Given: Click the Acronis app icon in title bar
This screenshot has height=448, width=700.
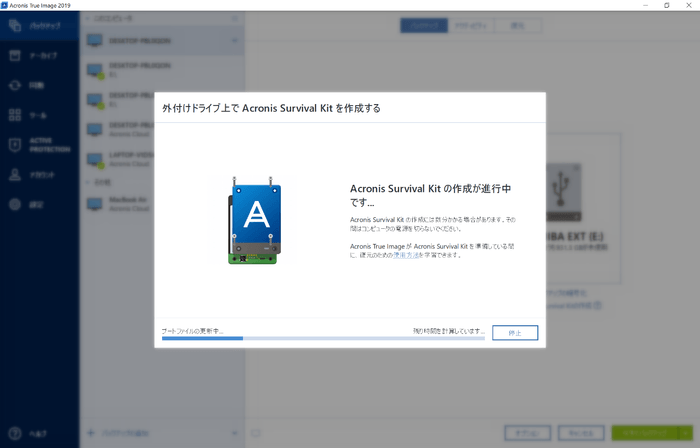Looking at the screenshot, I should [x=4, y=5].
